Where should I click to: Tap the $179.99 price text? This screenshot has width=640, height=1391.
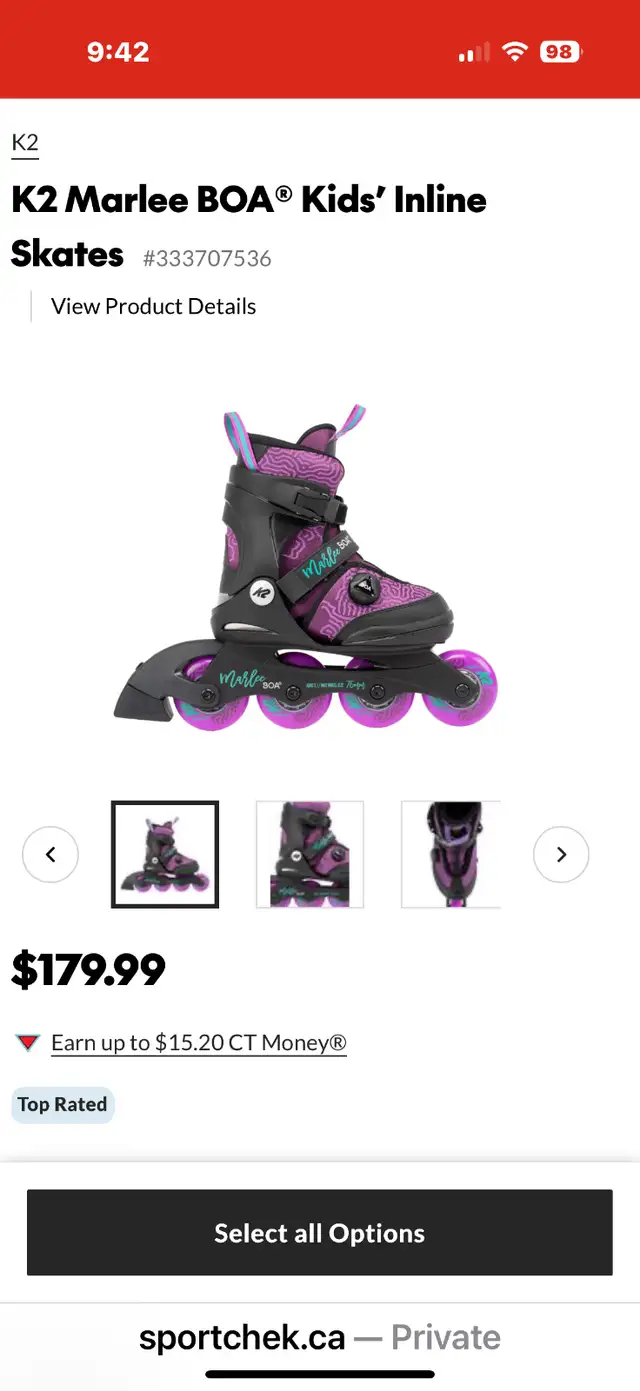[89, 970]
